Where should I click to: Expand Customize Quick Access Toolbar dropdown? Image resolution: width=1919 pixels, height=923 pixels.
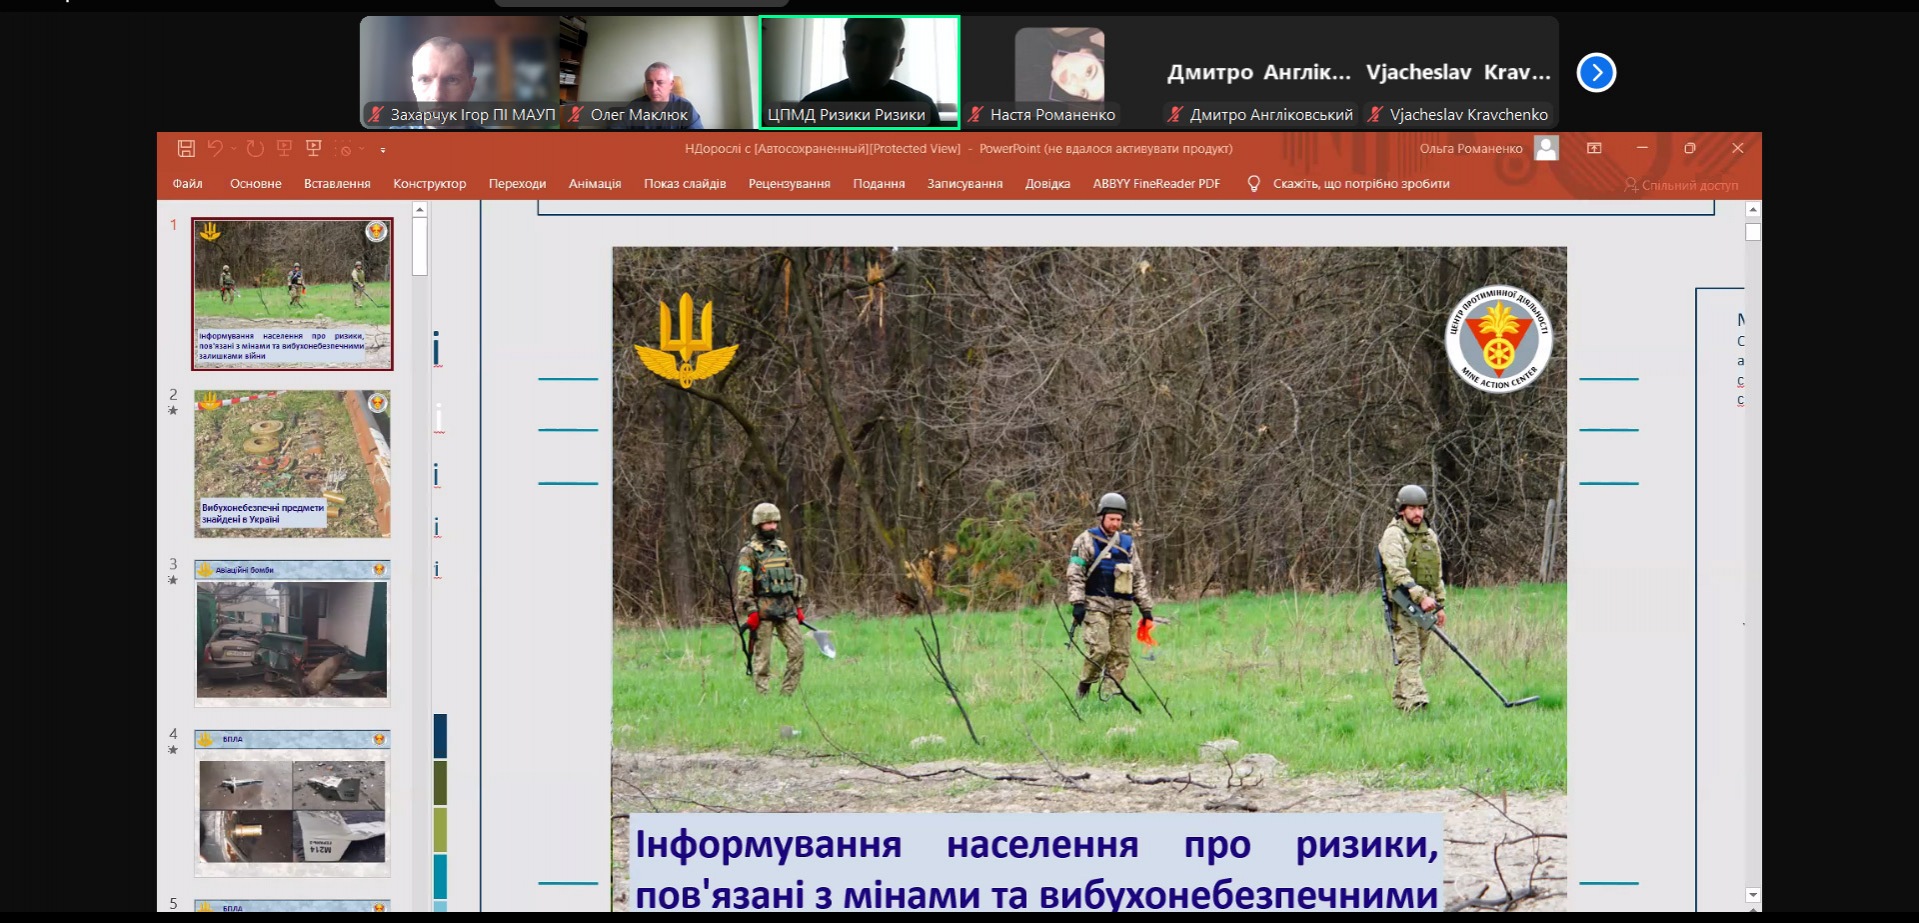[383, 150]
